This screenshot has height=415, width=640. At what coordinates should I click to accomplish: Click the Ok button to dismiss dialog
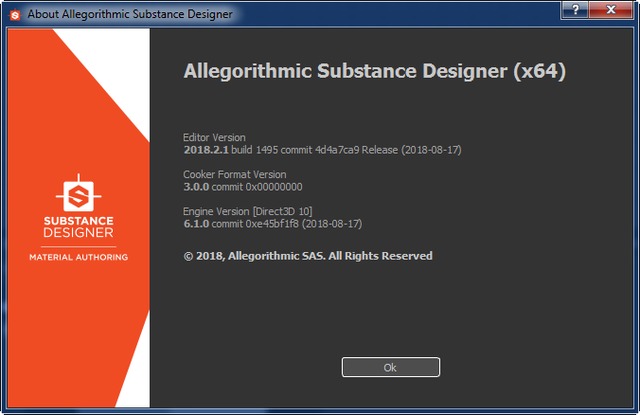pos(391,367)
